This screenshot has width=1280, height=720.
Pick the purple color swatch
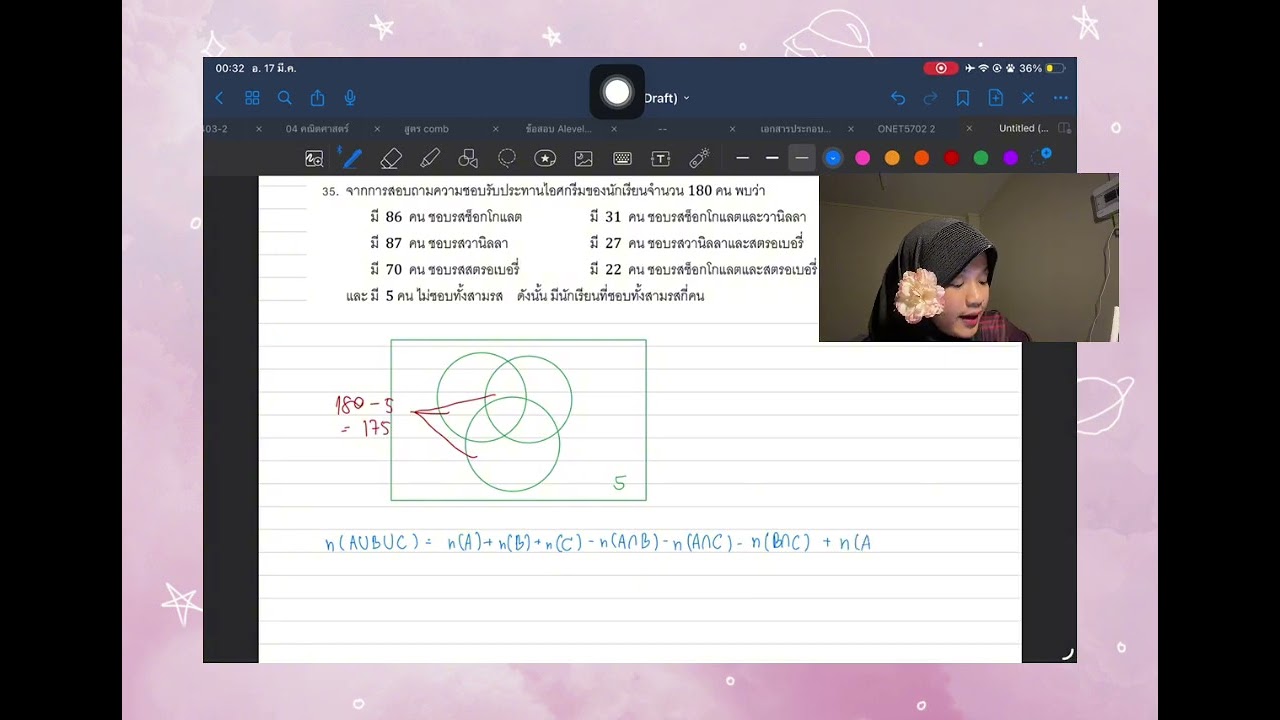[x=1011, y=158]
